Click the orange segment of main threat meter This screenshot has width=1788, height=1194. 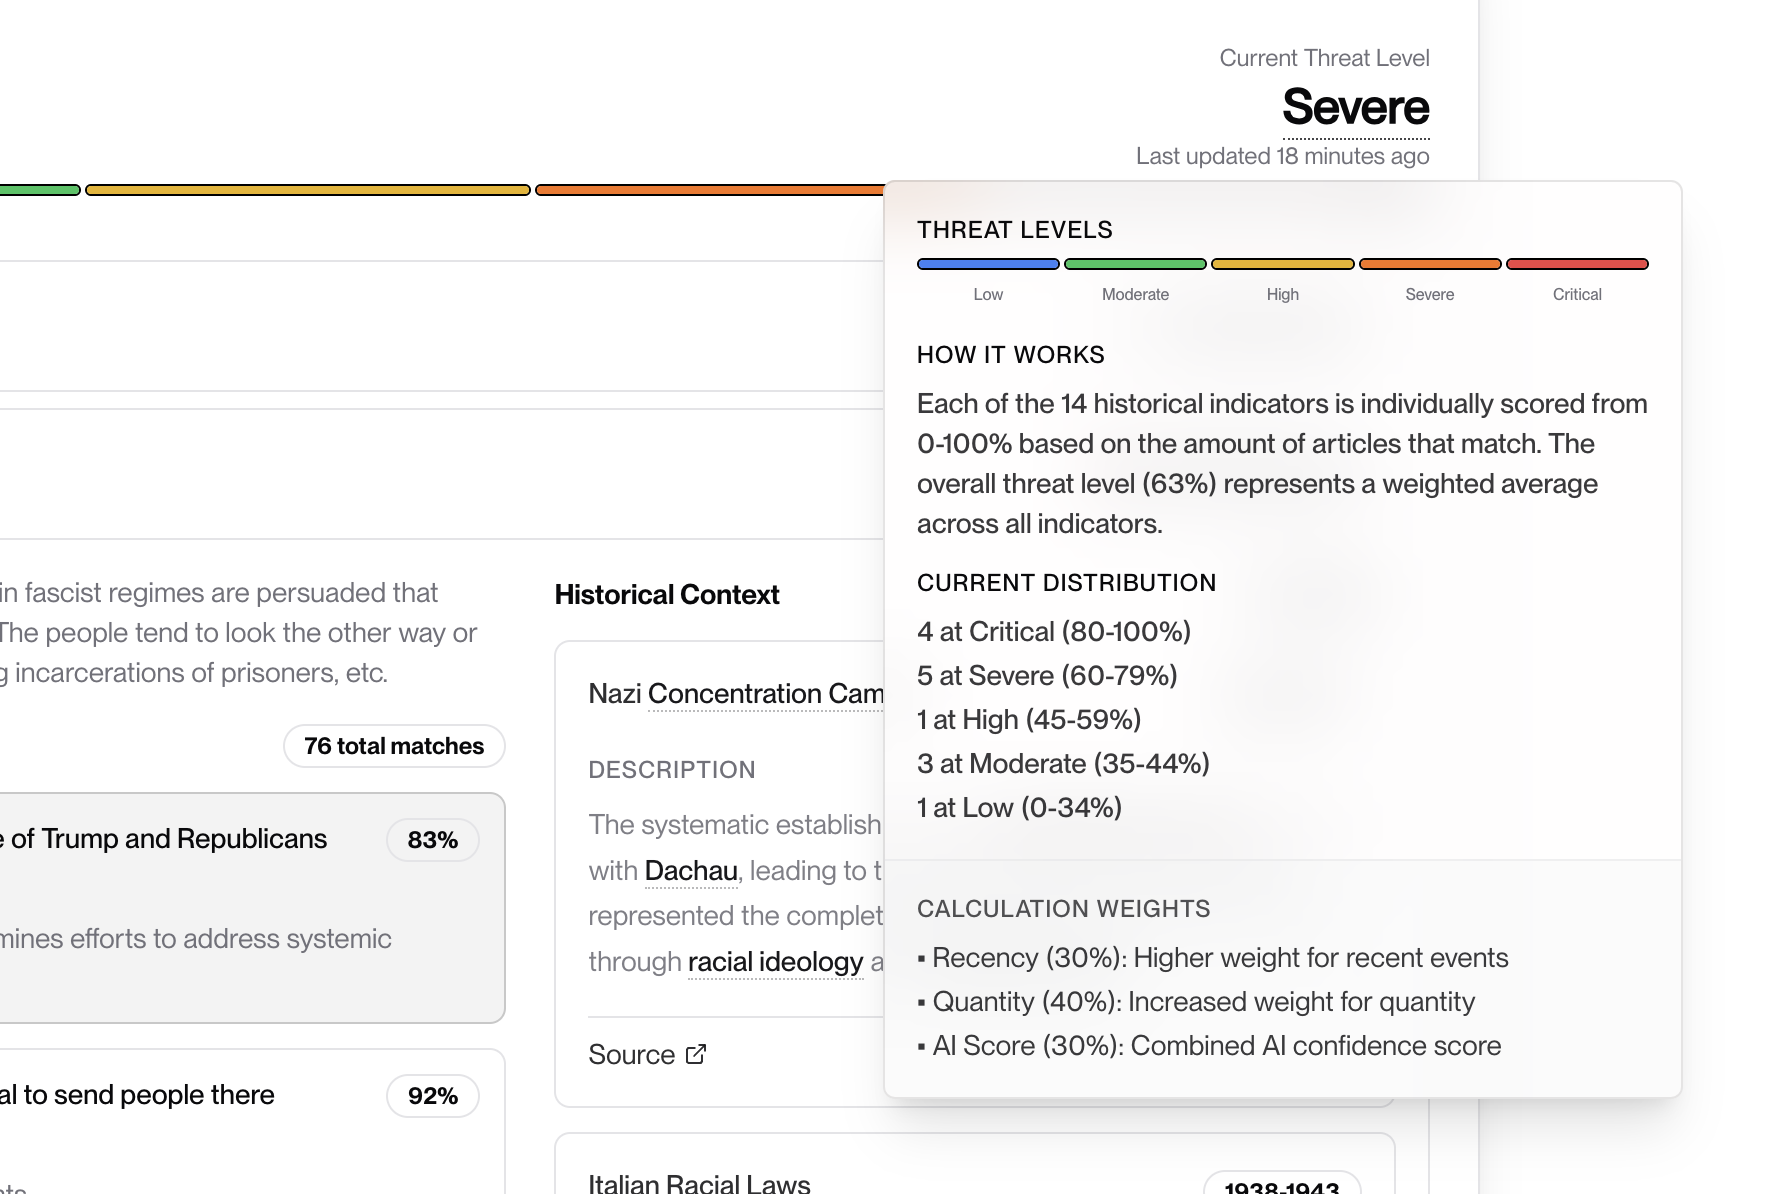coord(708,190)
